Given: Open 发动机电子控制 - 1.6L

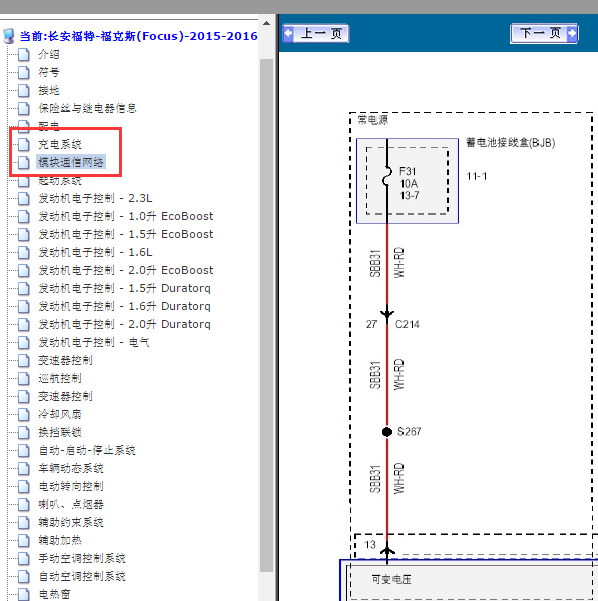Looking at the screenshot, I should 95,253.
